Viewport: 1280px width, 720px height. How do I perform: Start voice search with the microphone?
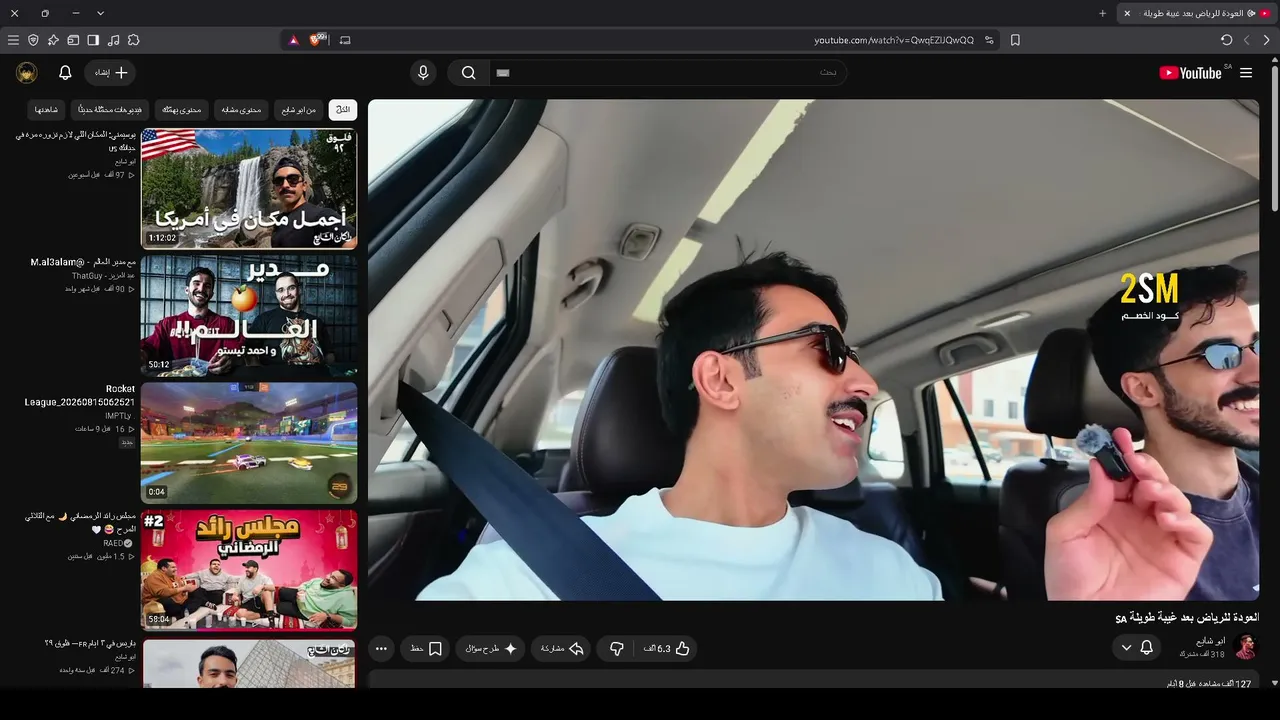(x=423, y=73)
